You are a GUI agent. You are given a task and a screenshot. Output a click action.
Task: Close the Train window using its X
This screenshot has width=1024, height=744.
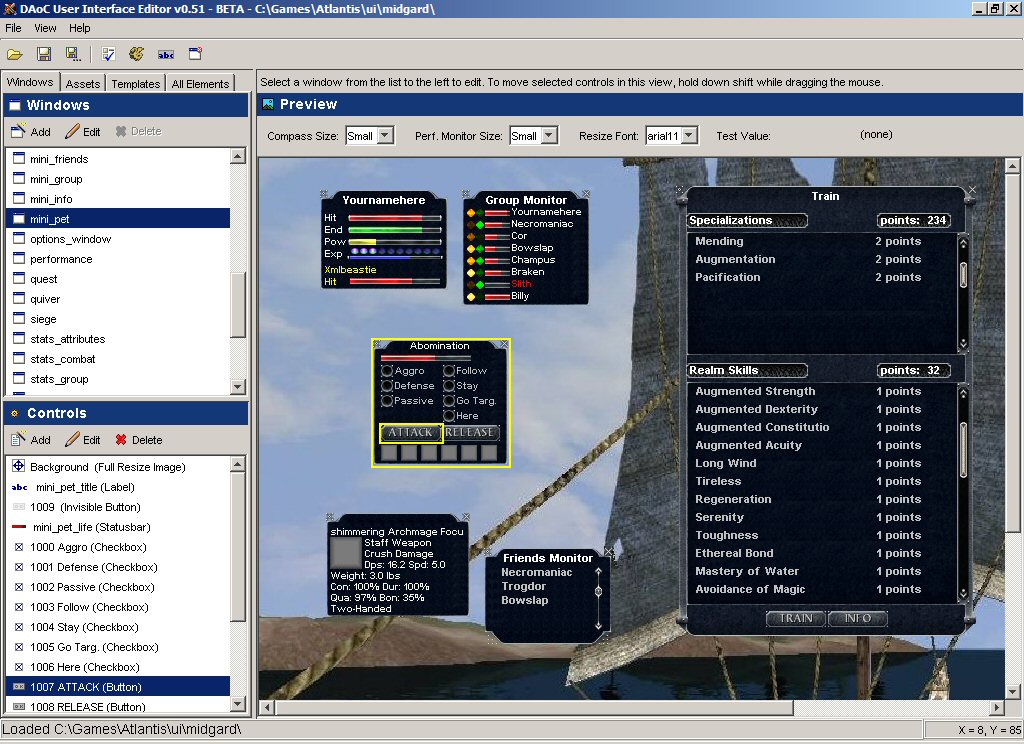(972, 190)
